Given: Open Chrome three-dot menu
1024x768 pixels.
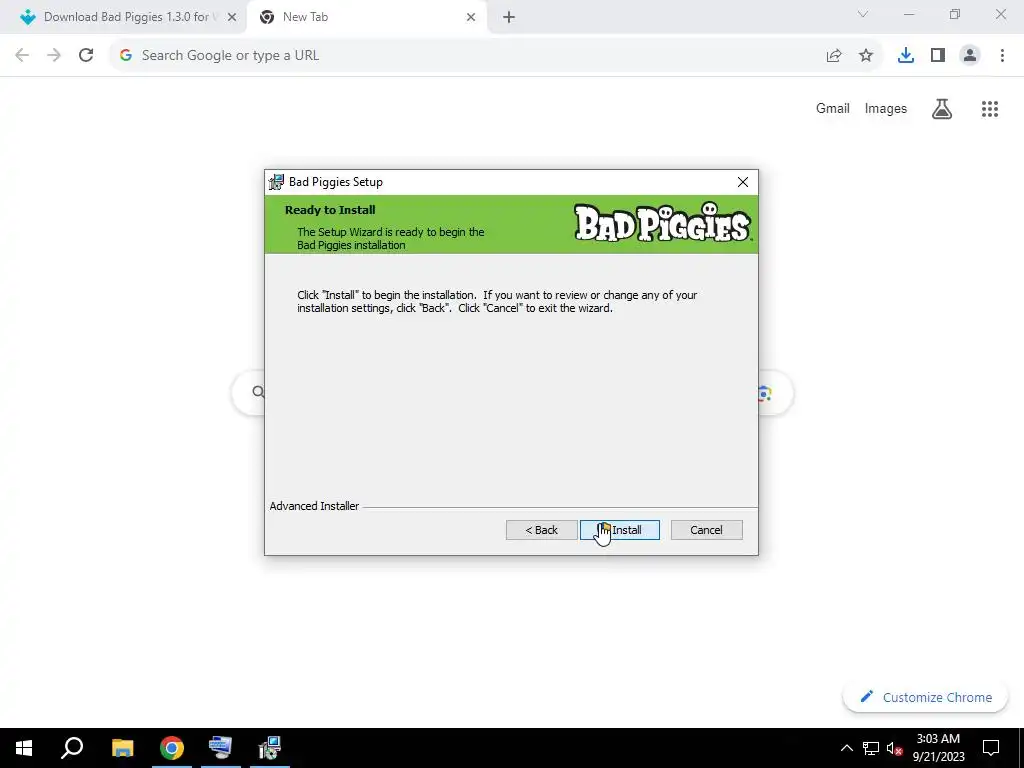Looking at the screenshot, I should 1002,56.
